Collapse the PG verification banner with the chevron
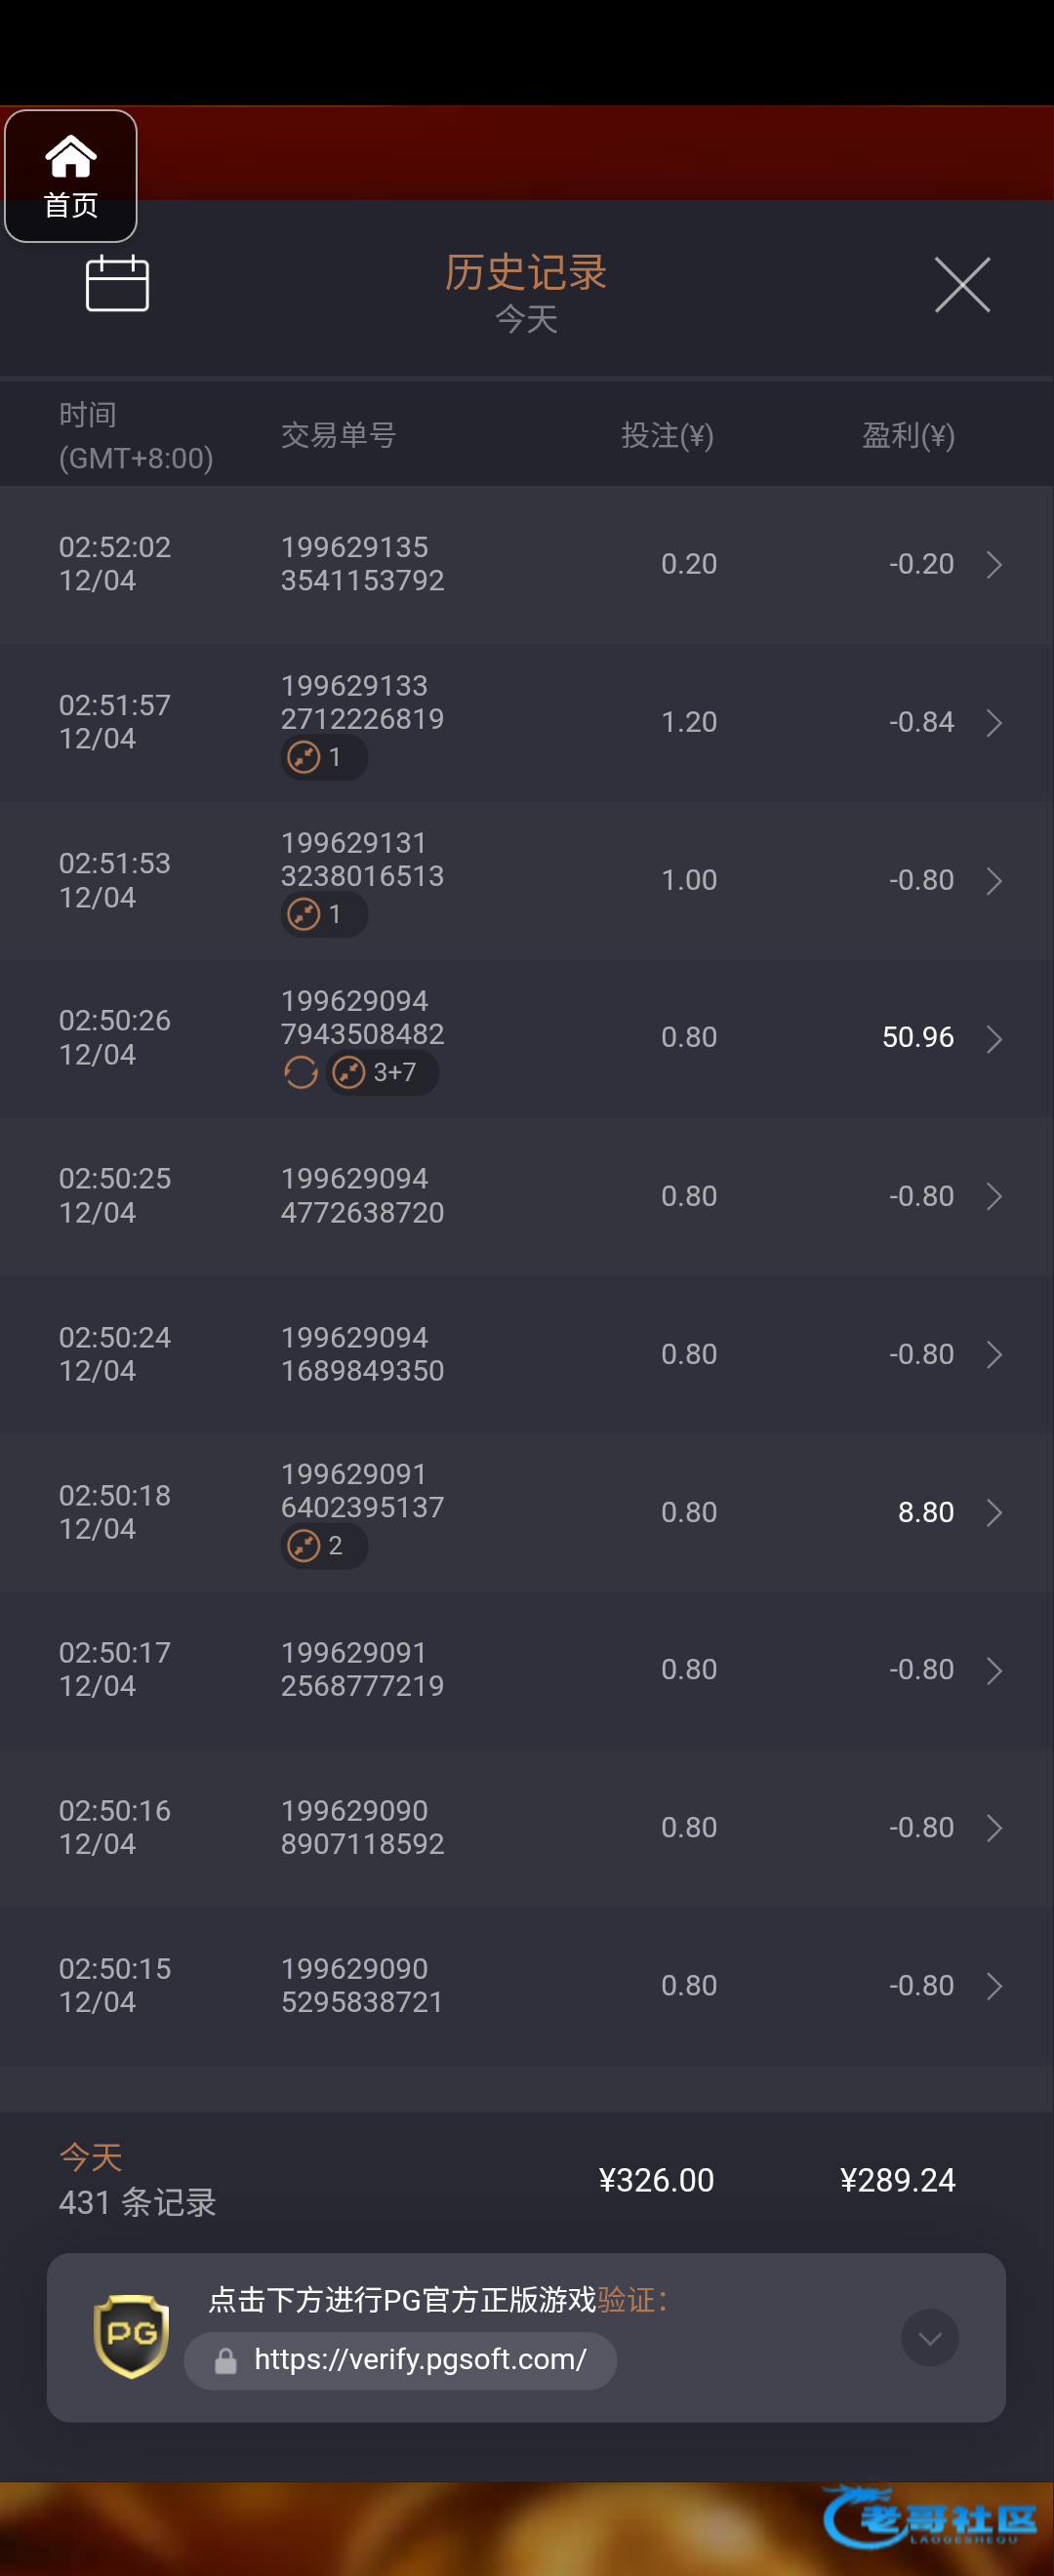The image size is (1054, 2576). click(929, 2337)
